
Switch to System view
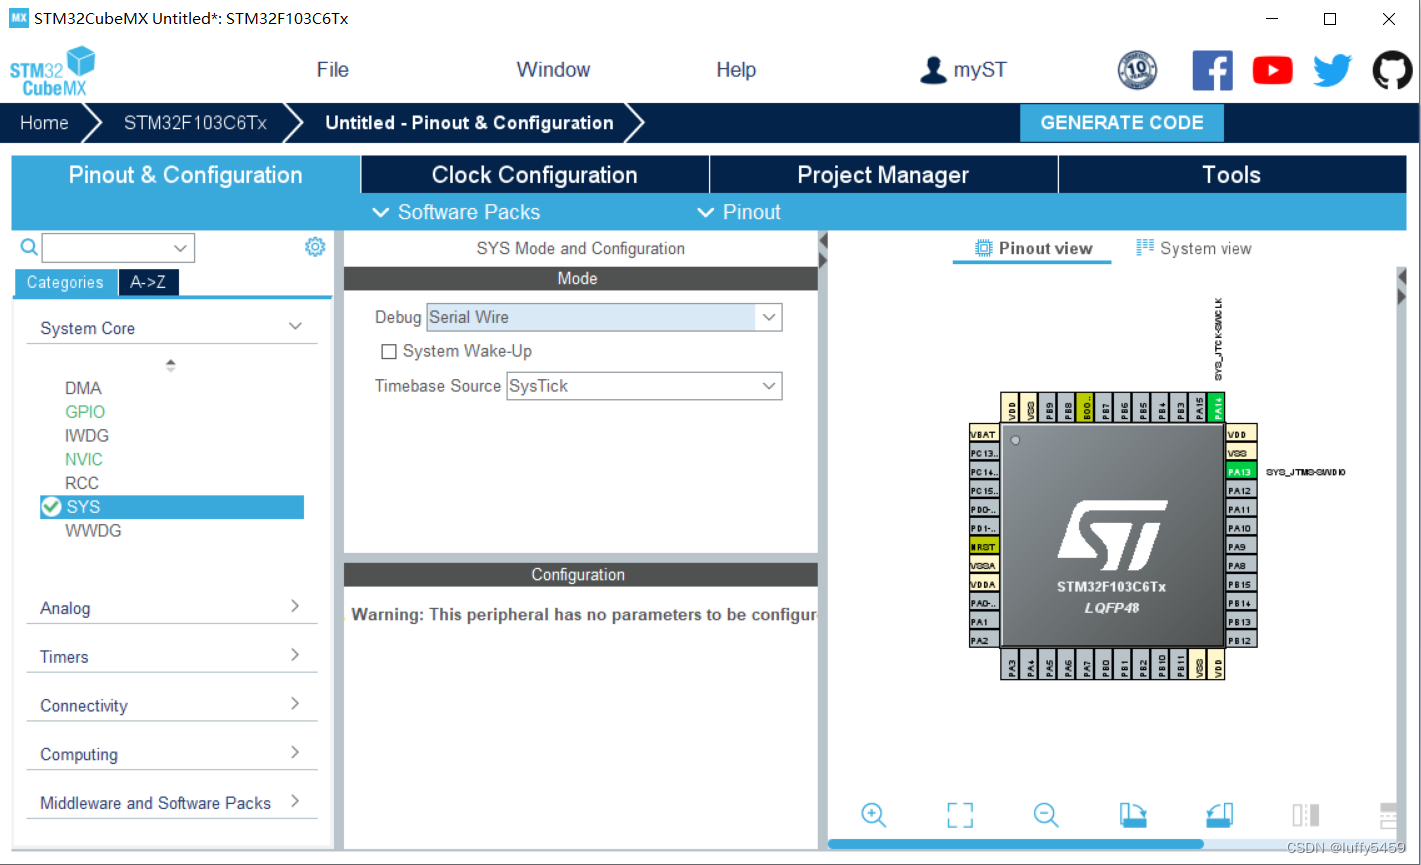[1194, 249]
